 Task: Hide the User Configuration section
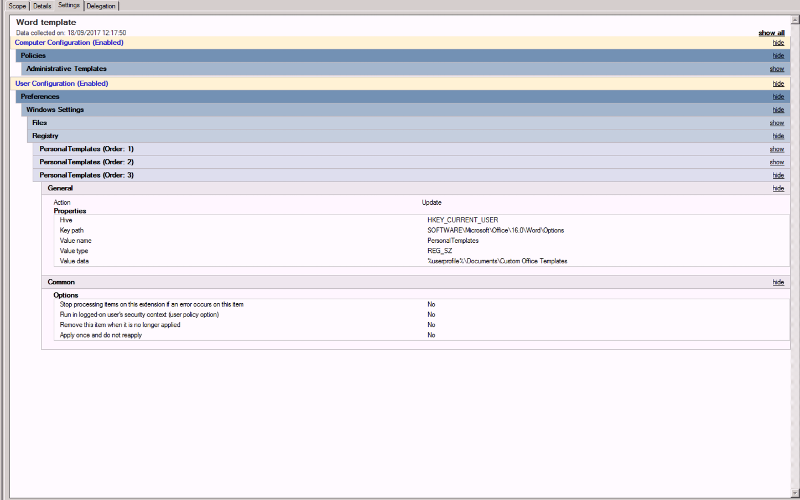(x=778, y=84)
